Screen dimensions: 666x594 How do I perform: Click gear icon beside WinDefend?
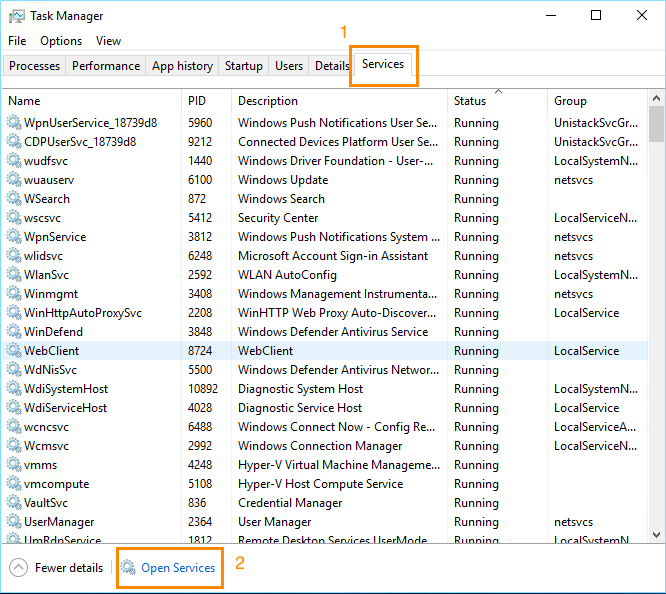point(14,331)
